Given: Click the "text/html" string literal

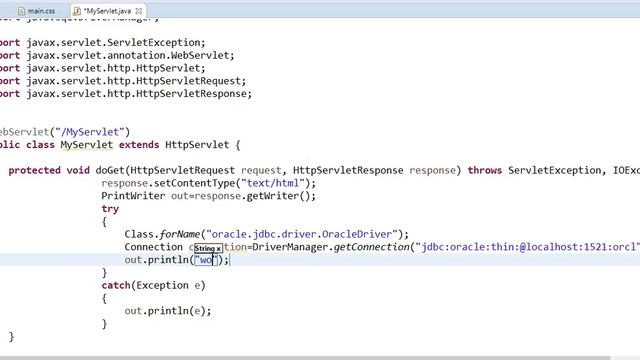Looking at the screenshot, I should [273, 183].
